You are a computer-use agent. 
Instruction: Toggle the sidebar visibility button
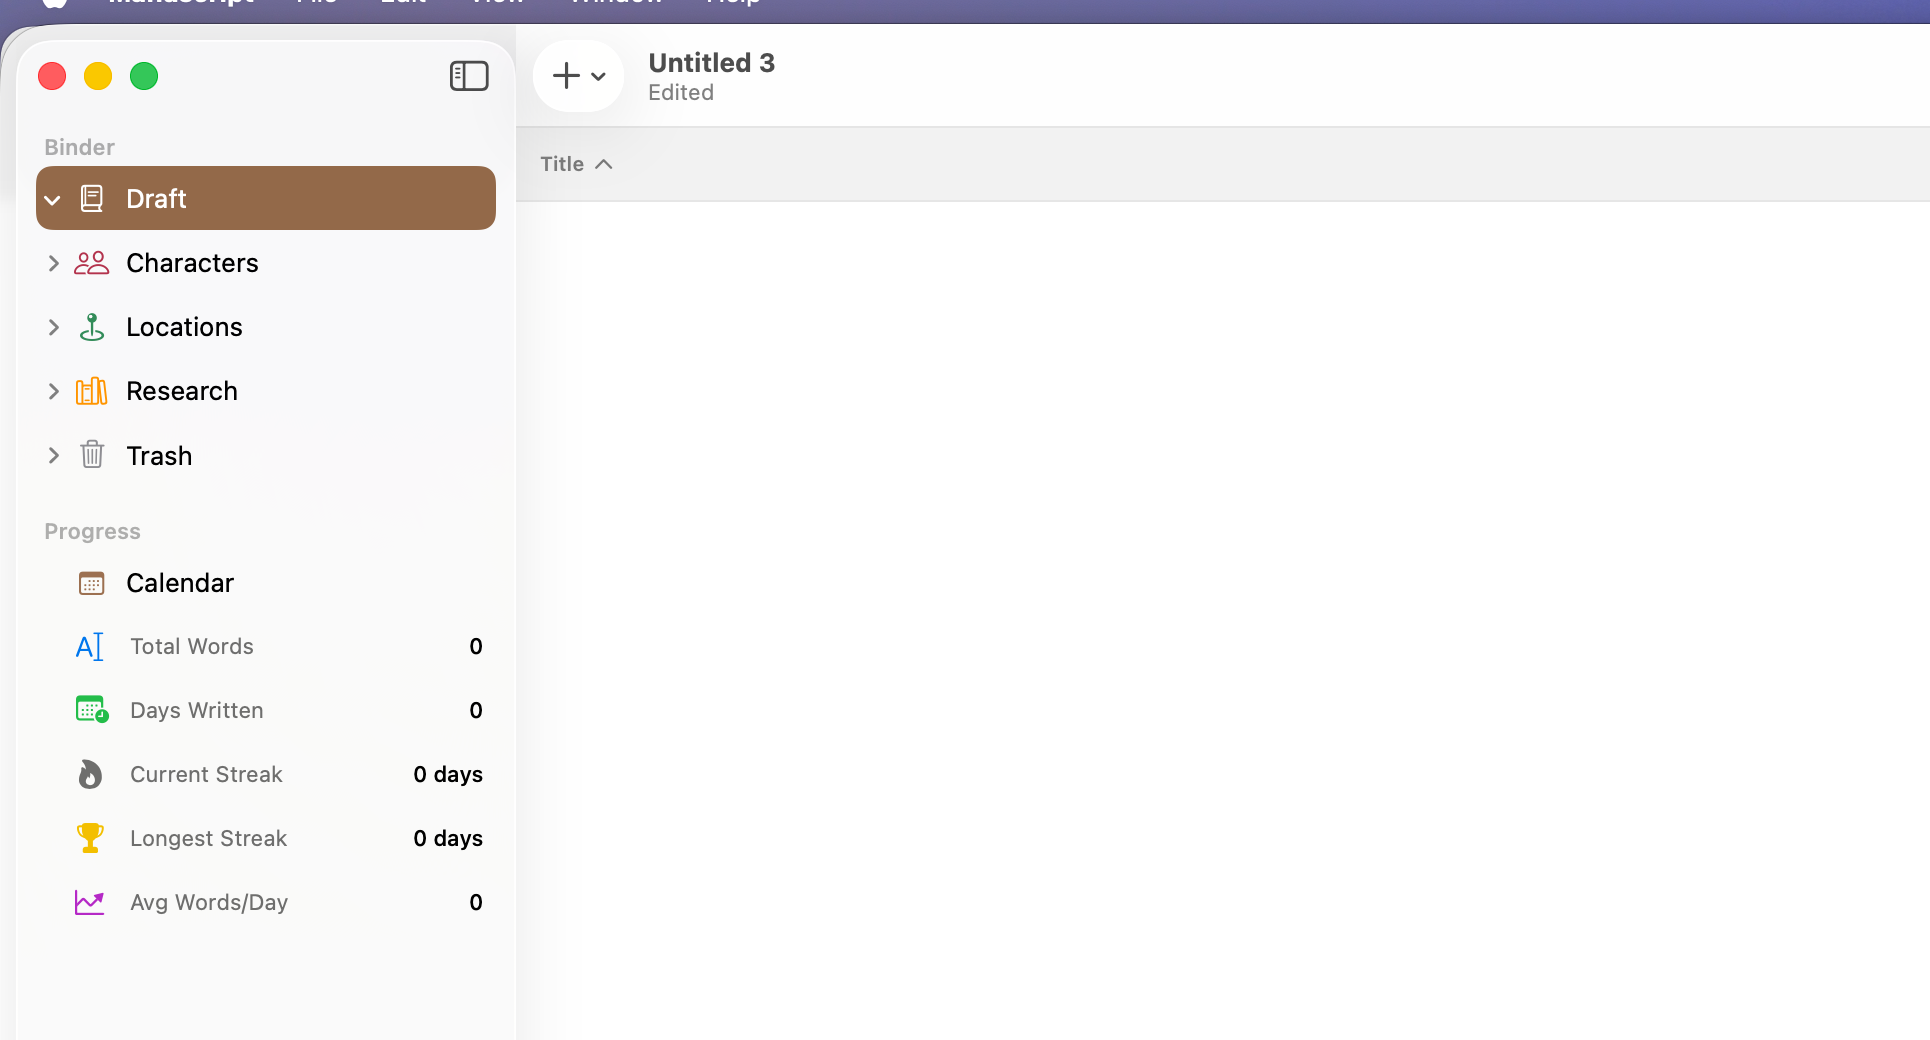468,75
